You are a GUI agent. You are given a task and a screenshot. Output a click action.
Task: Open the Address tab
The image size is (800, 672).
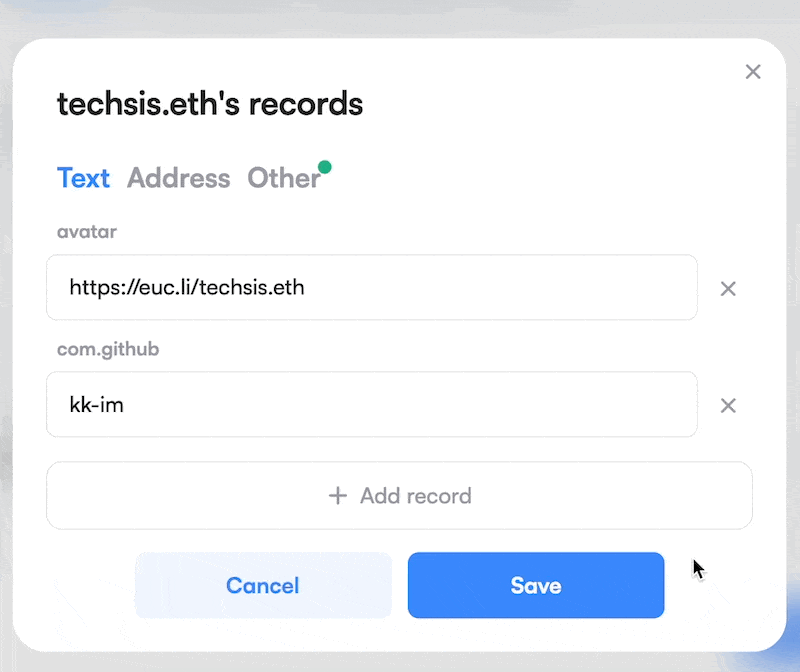click(x=179, y=178)
